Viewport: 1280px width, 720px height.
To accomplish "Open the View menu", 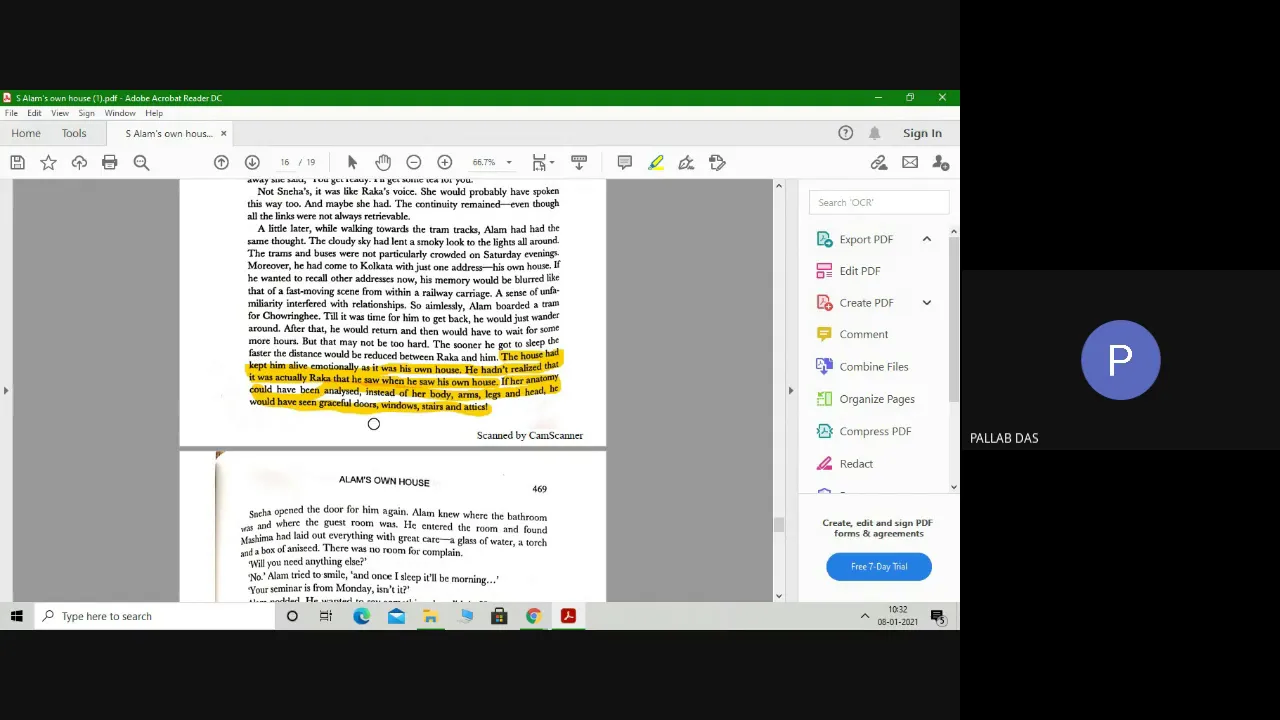I will pyautogui.click(x=60, y=113).
